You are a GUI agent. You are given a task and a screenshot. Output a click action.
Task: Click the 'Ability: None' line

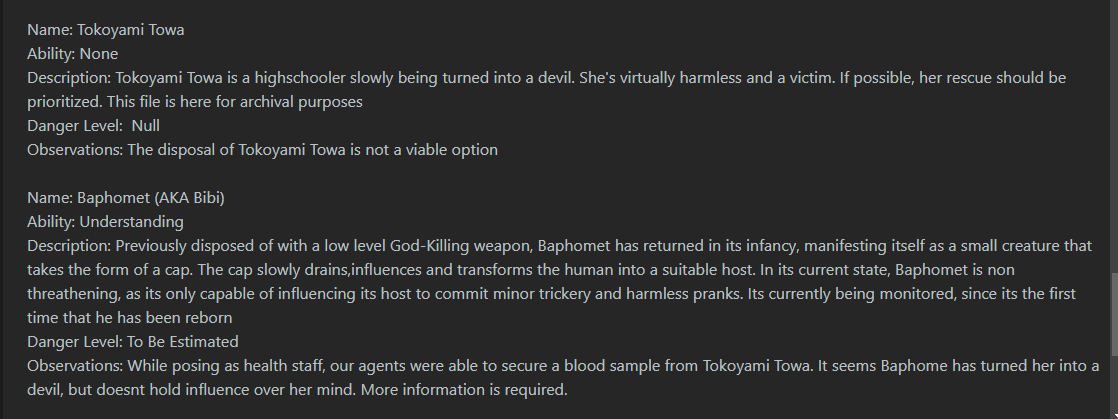pyautogui.click(x=73, y=54)
